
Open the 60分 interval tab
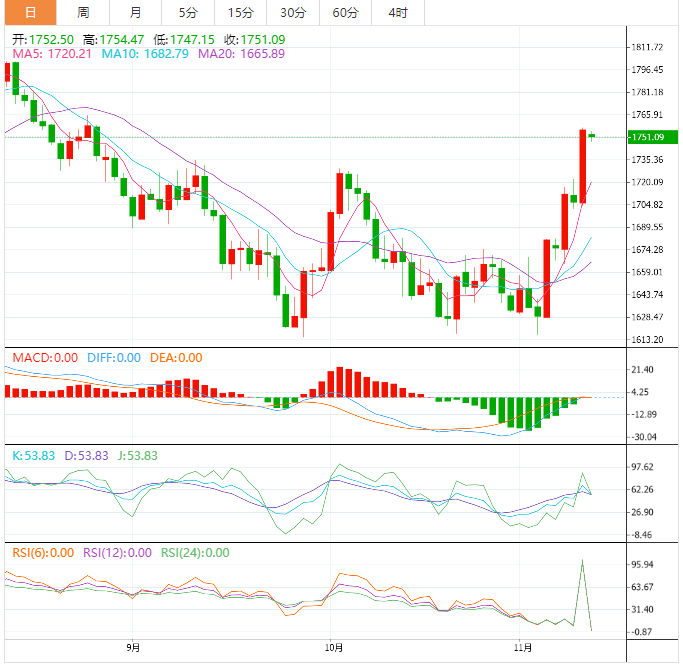(345, 12)
